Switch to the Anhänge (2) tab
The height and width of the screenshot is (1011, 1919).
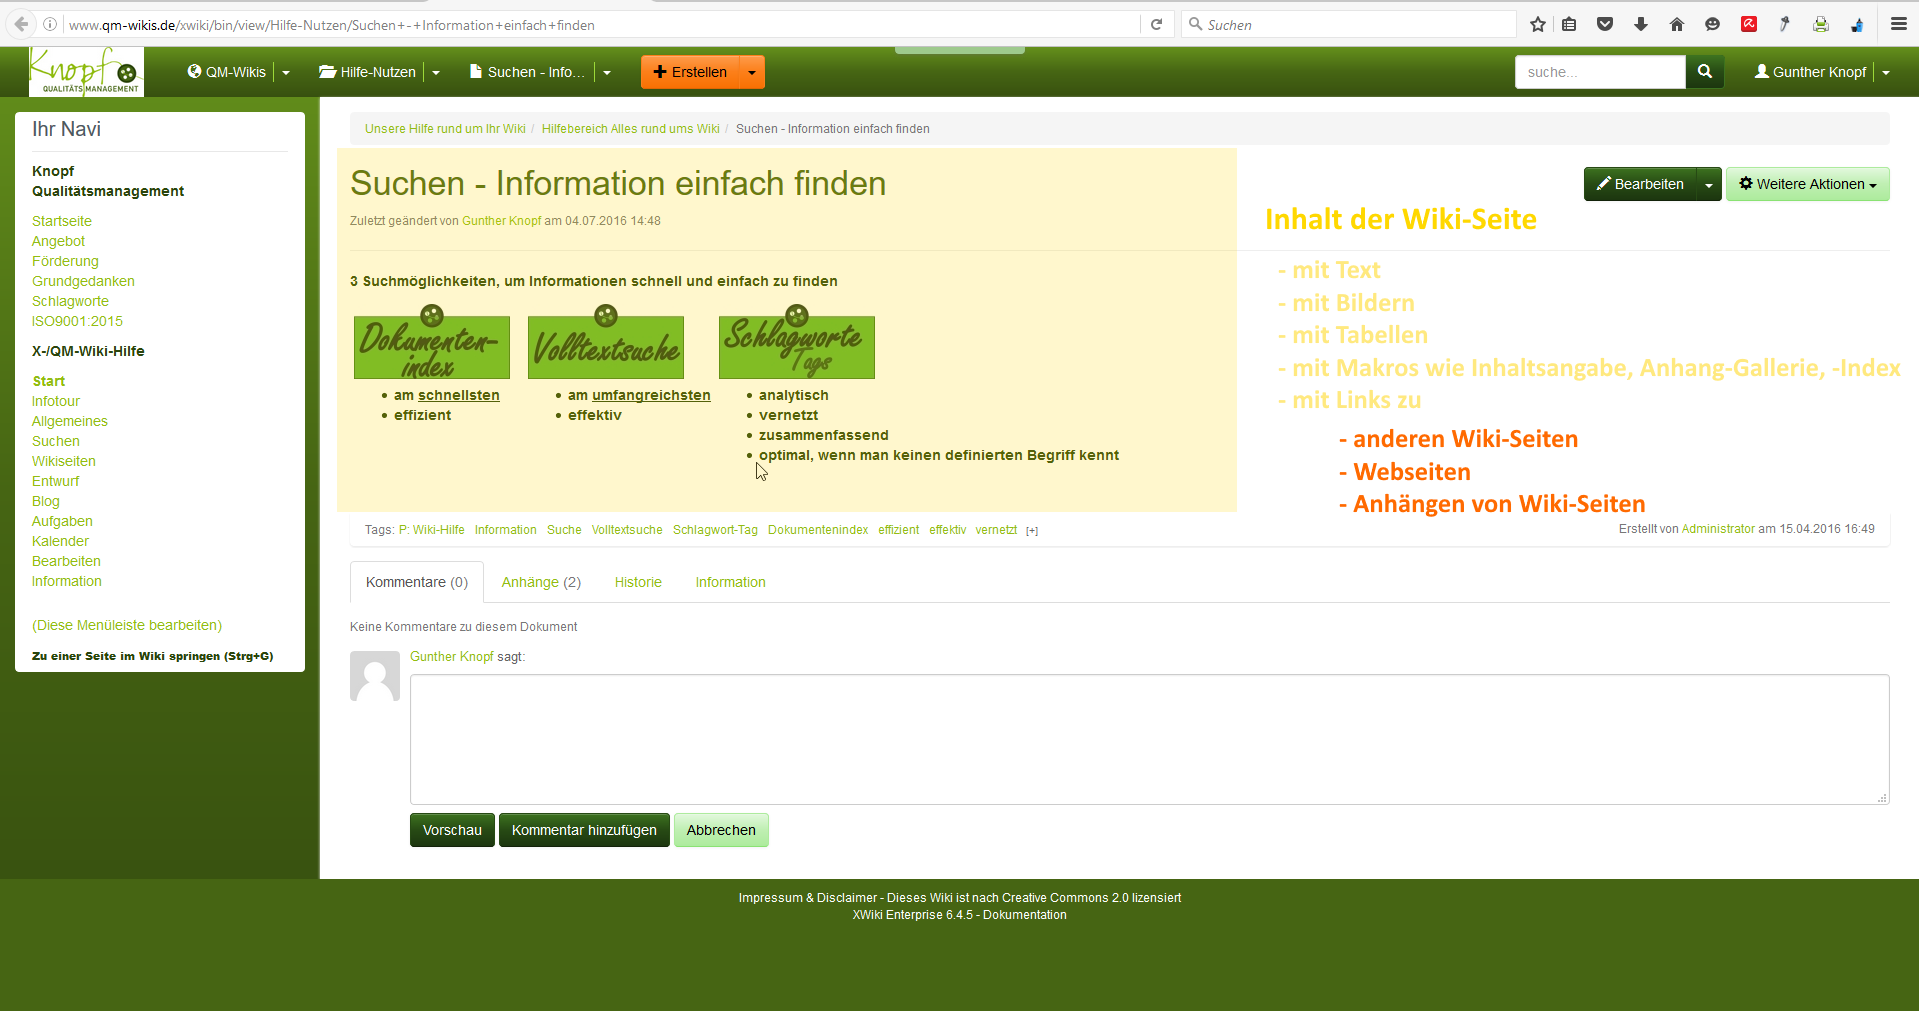click(541, 582)
